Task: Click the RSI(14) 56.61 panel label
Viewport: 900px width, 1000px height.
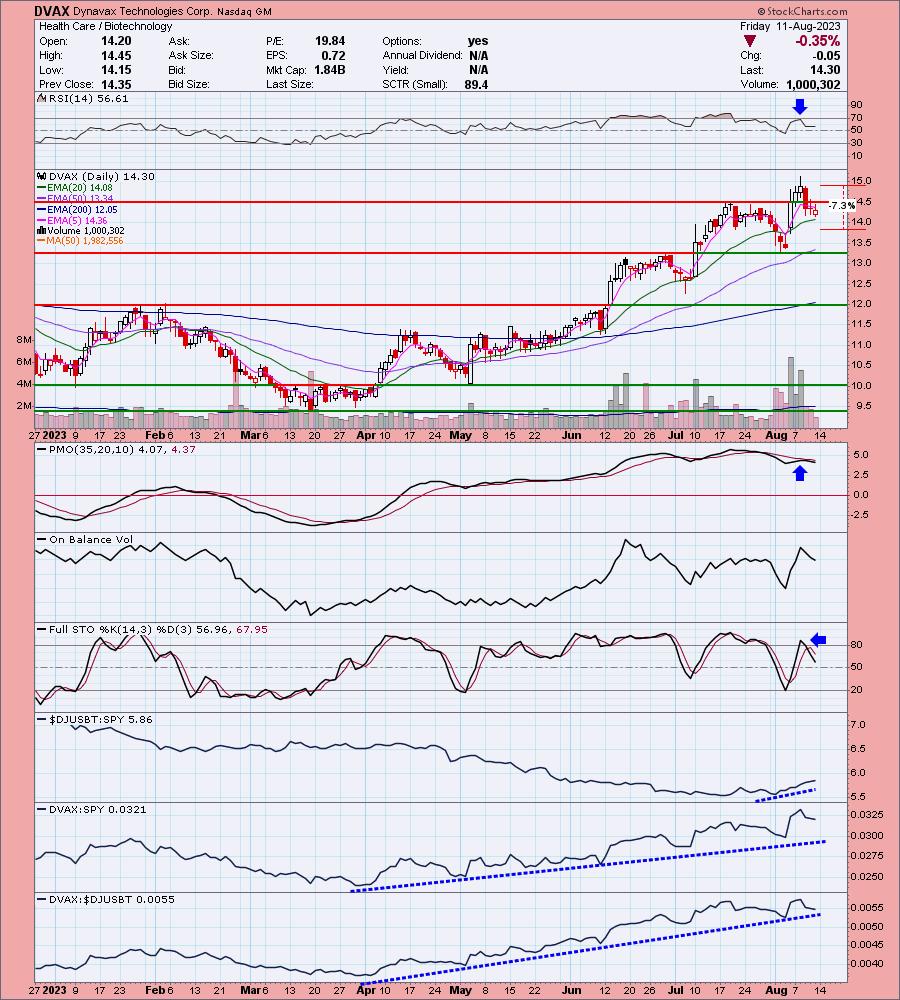Action: pos(83,98)
